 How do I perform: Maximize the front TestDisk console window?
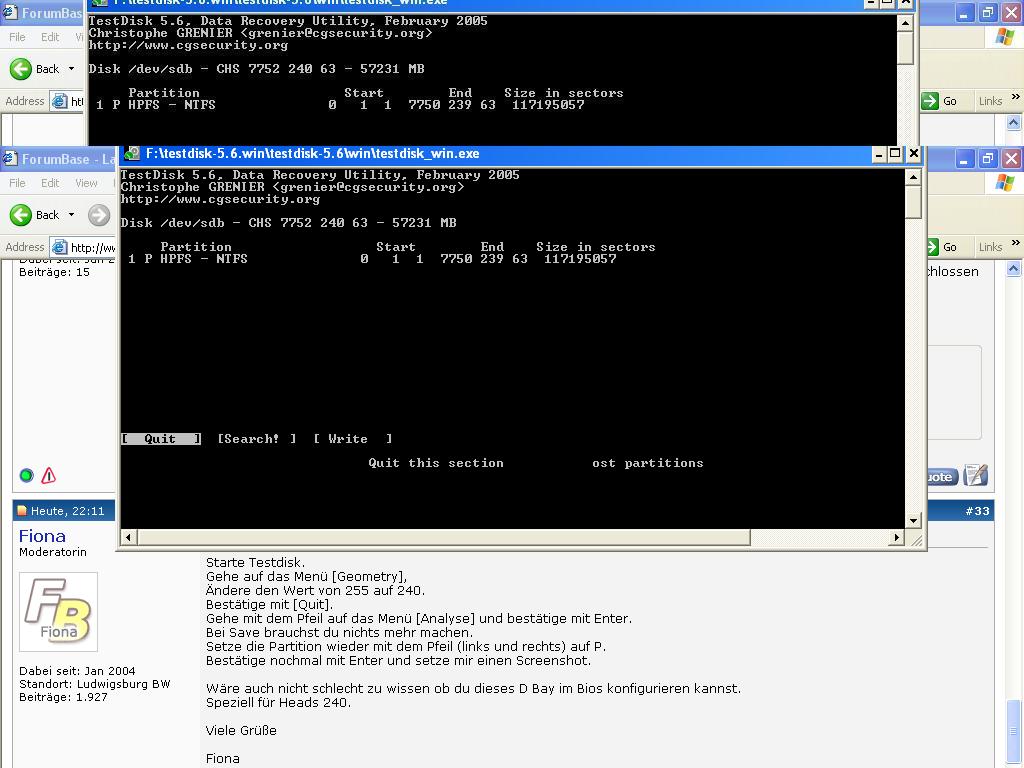(x=896, y=154)
